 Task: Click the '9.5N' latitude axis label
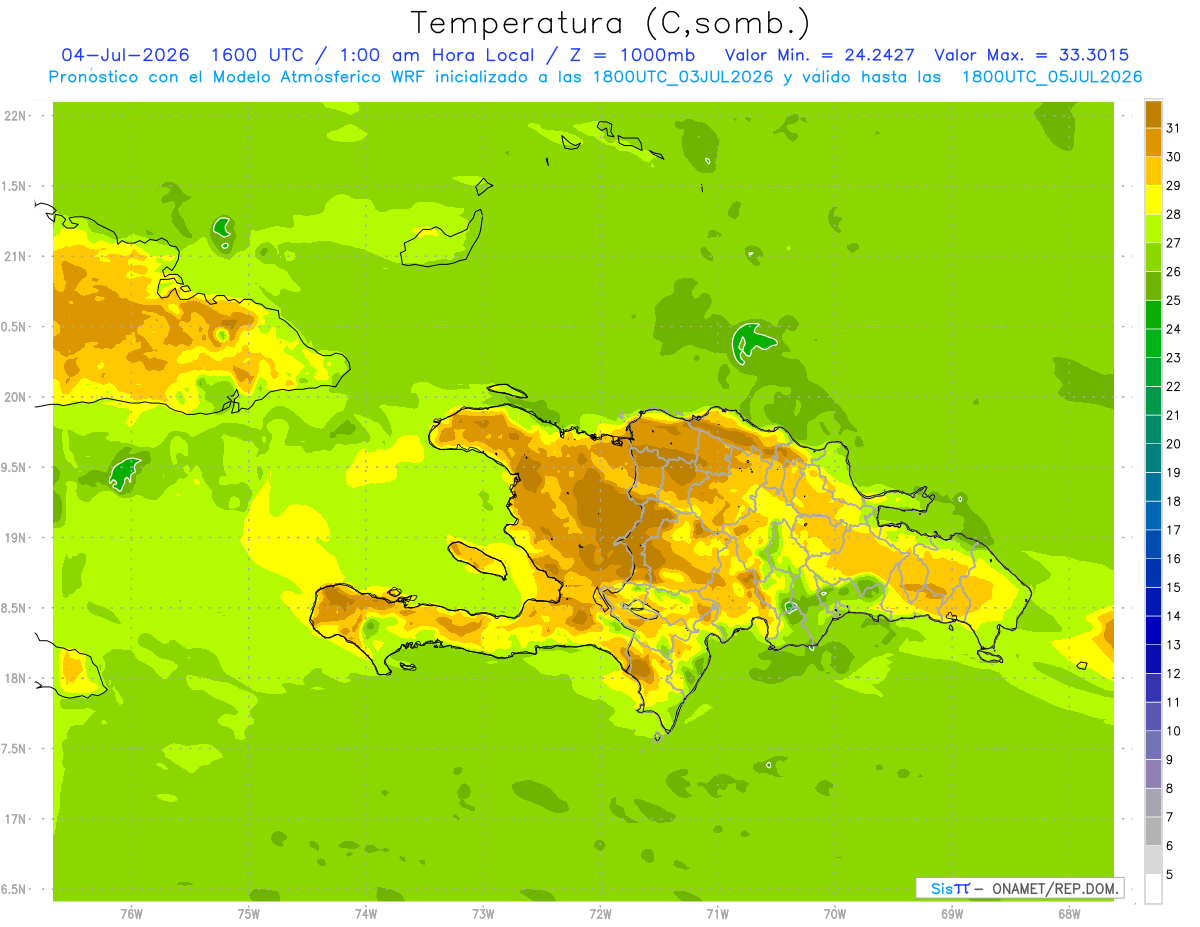click(14, 467)
